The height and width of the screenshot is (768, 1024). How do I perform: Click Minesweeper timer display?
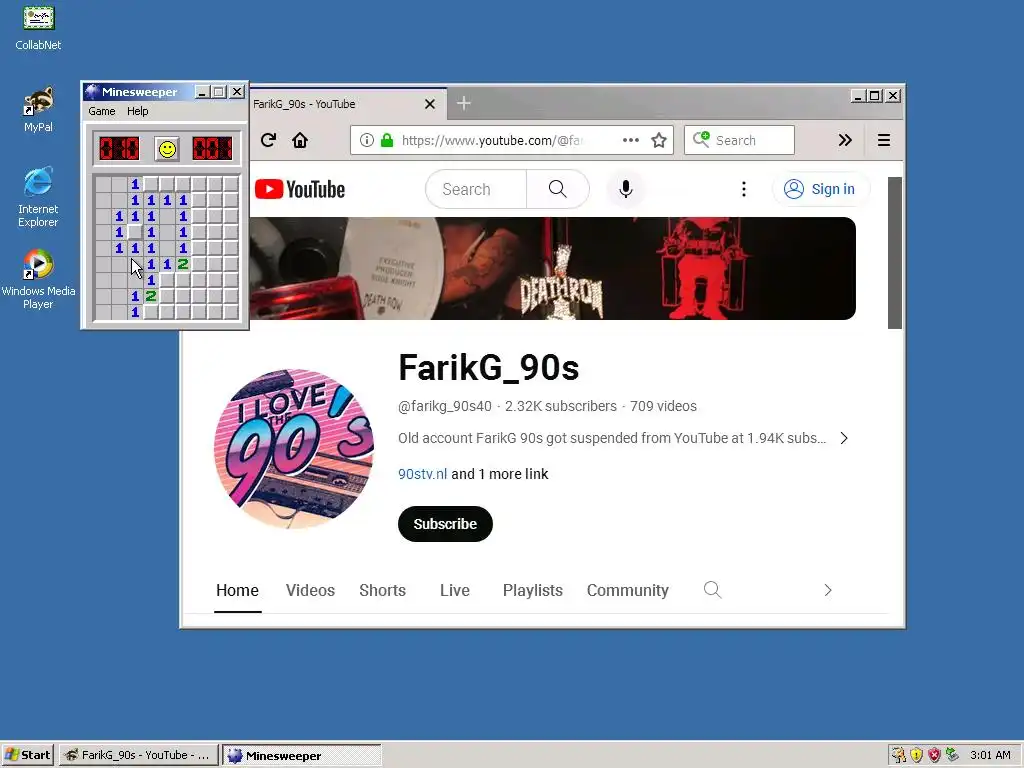(x=212, y=149)
